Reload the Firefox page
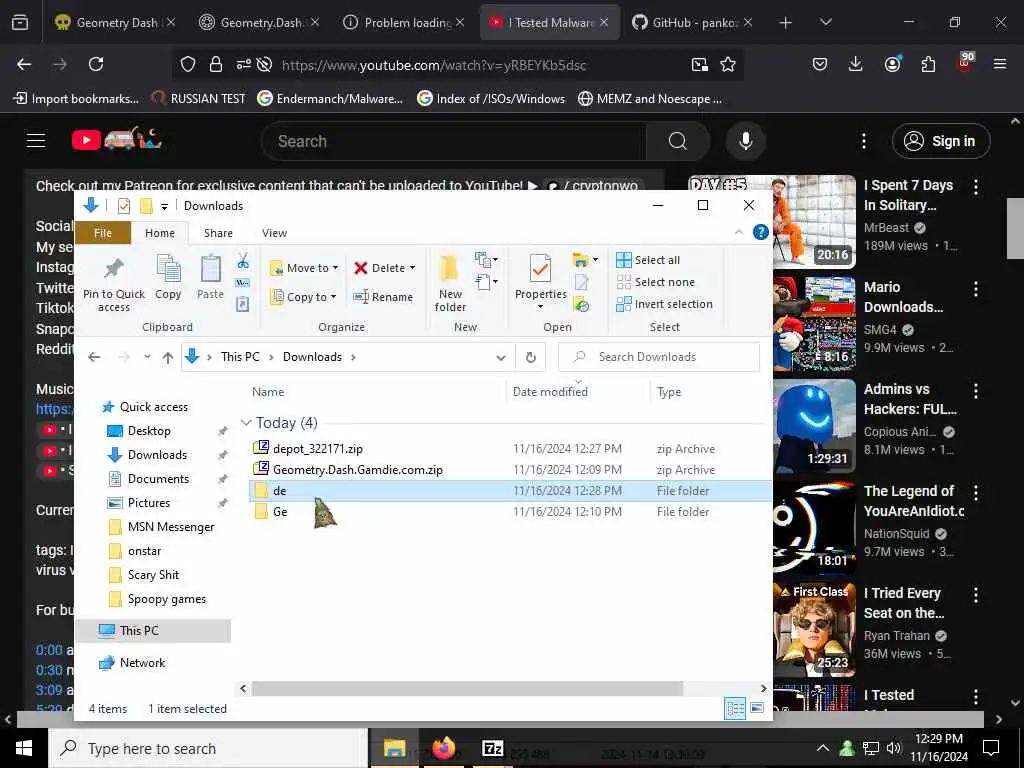 pos(96,64)
